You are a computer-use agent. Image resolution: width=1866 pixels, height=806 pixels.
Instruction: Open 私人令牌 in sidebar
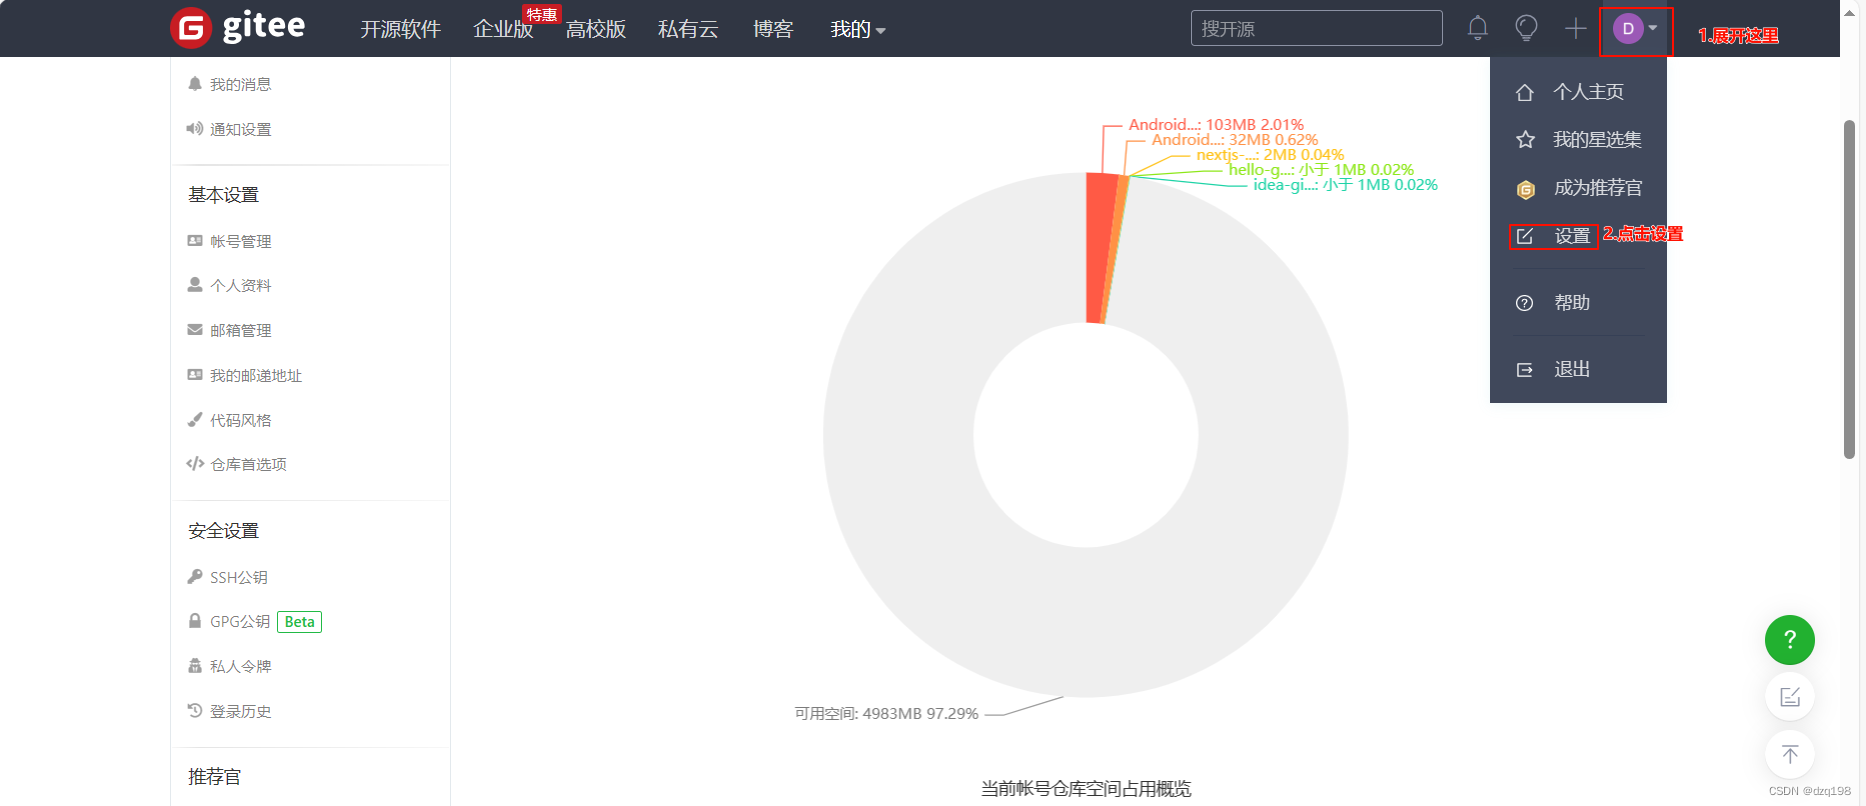click(x=241, y=666)
